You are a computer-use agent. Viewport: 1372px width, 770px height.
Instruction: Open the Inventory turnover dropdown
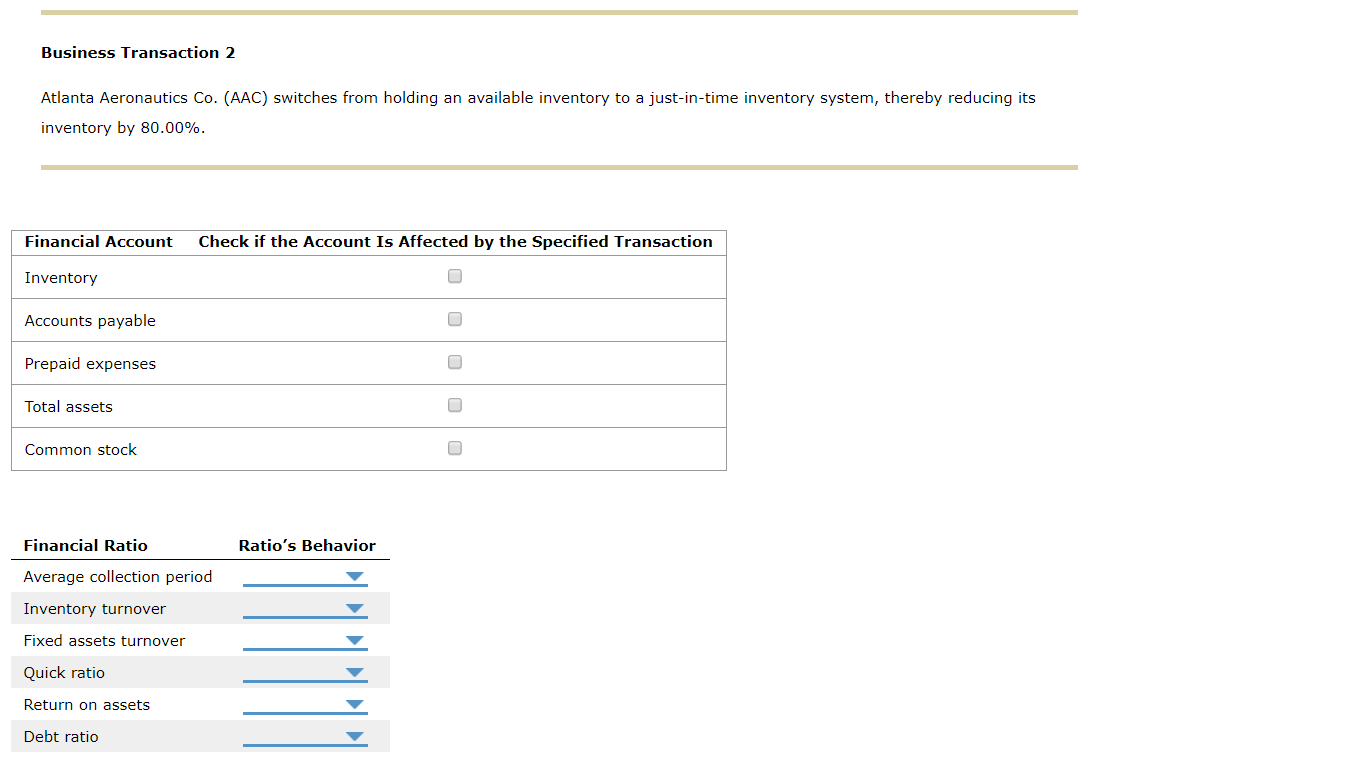354,608
